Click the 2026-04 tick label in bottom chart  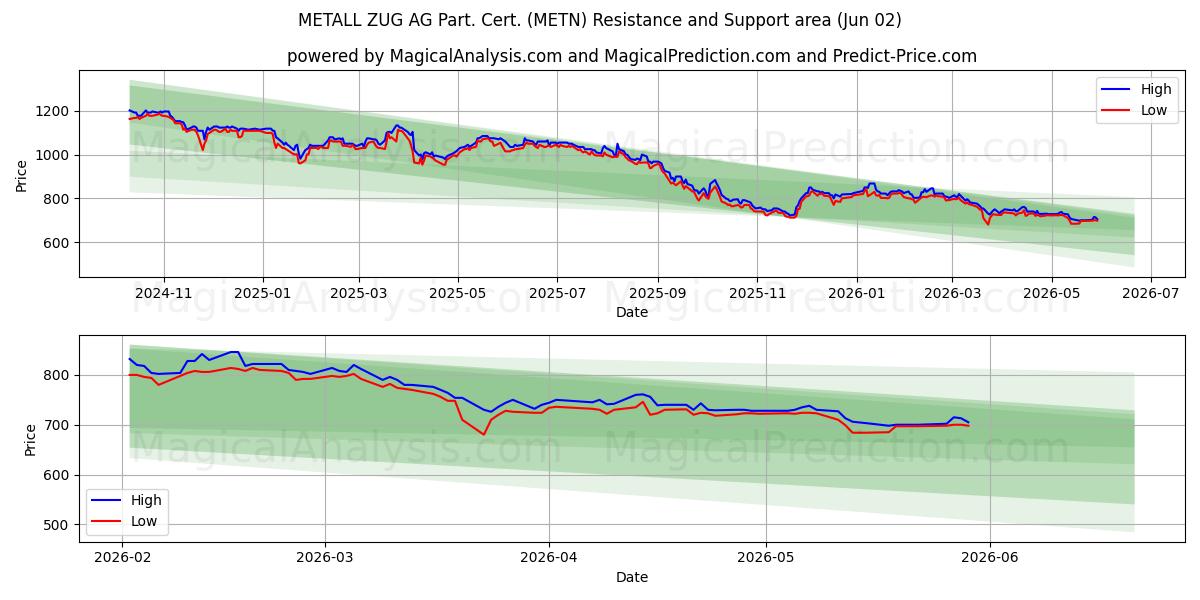tap(549, 558)
